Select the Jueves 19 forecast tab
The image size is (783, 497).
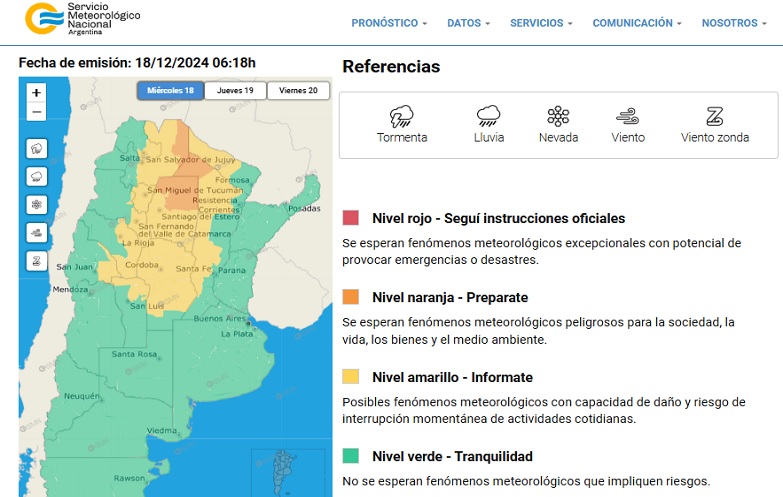point(235,91)
